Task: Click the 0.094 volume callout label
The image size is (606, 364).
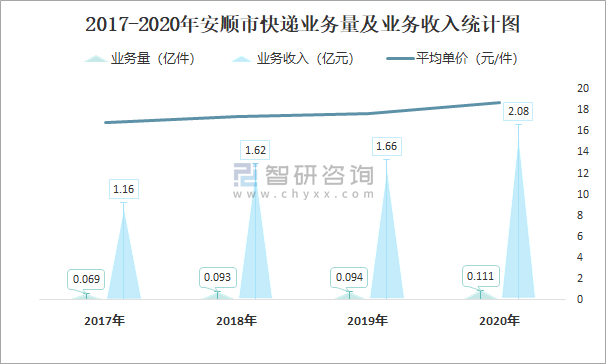Action: point(349,277)
